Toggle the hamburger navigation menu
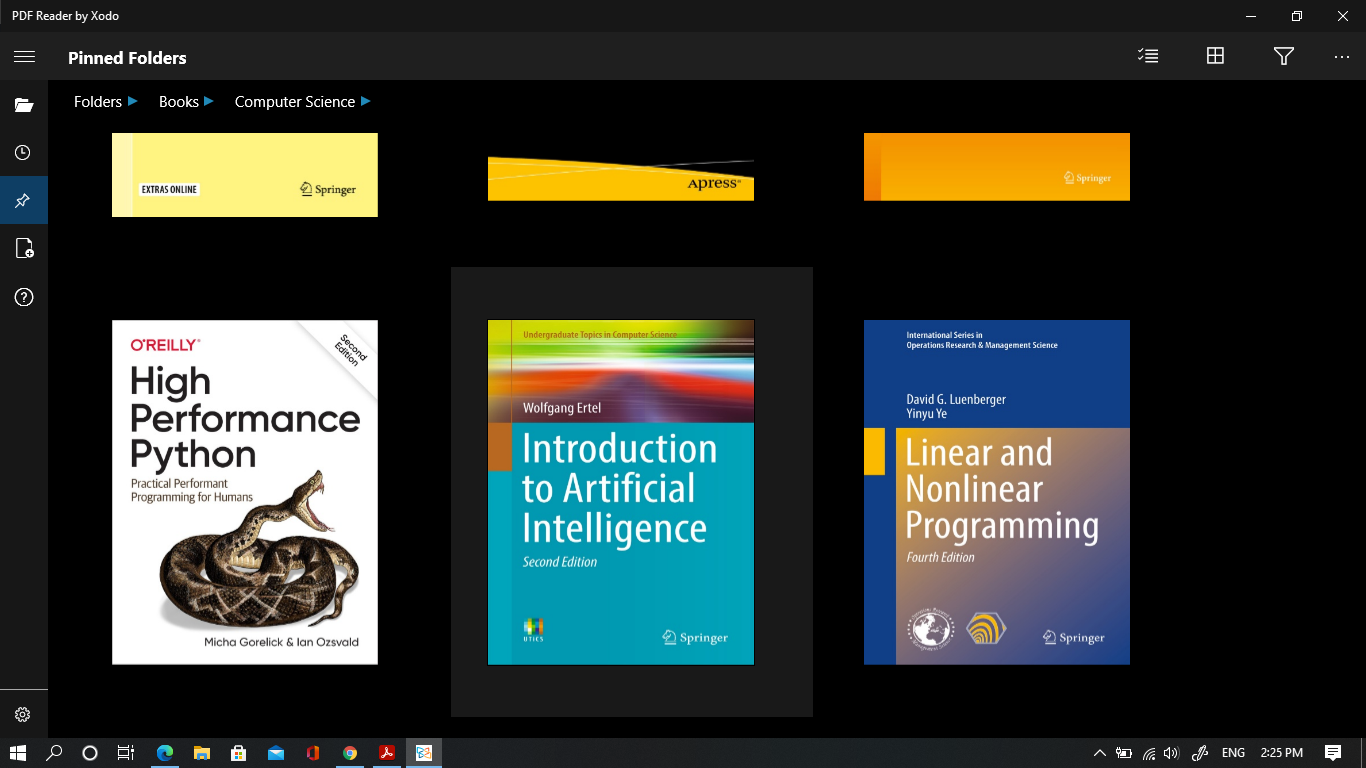This screenshot has width=1366, height=768. point(24,56)
